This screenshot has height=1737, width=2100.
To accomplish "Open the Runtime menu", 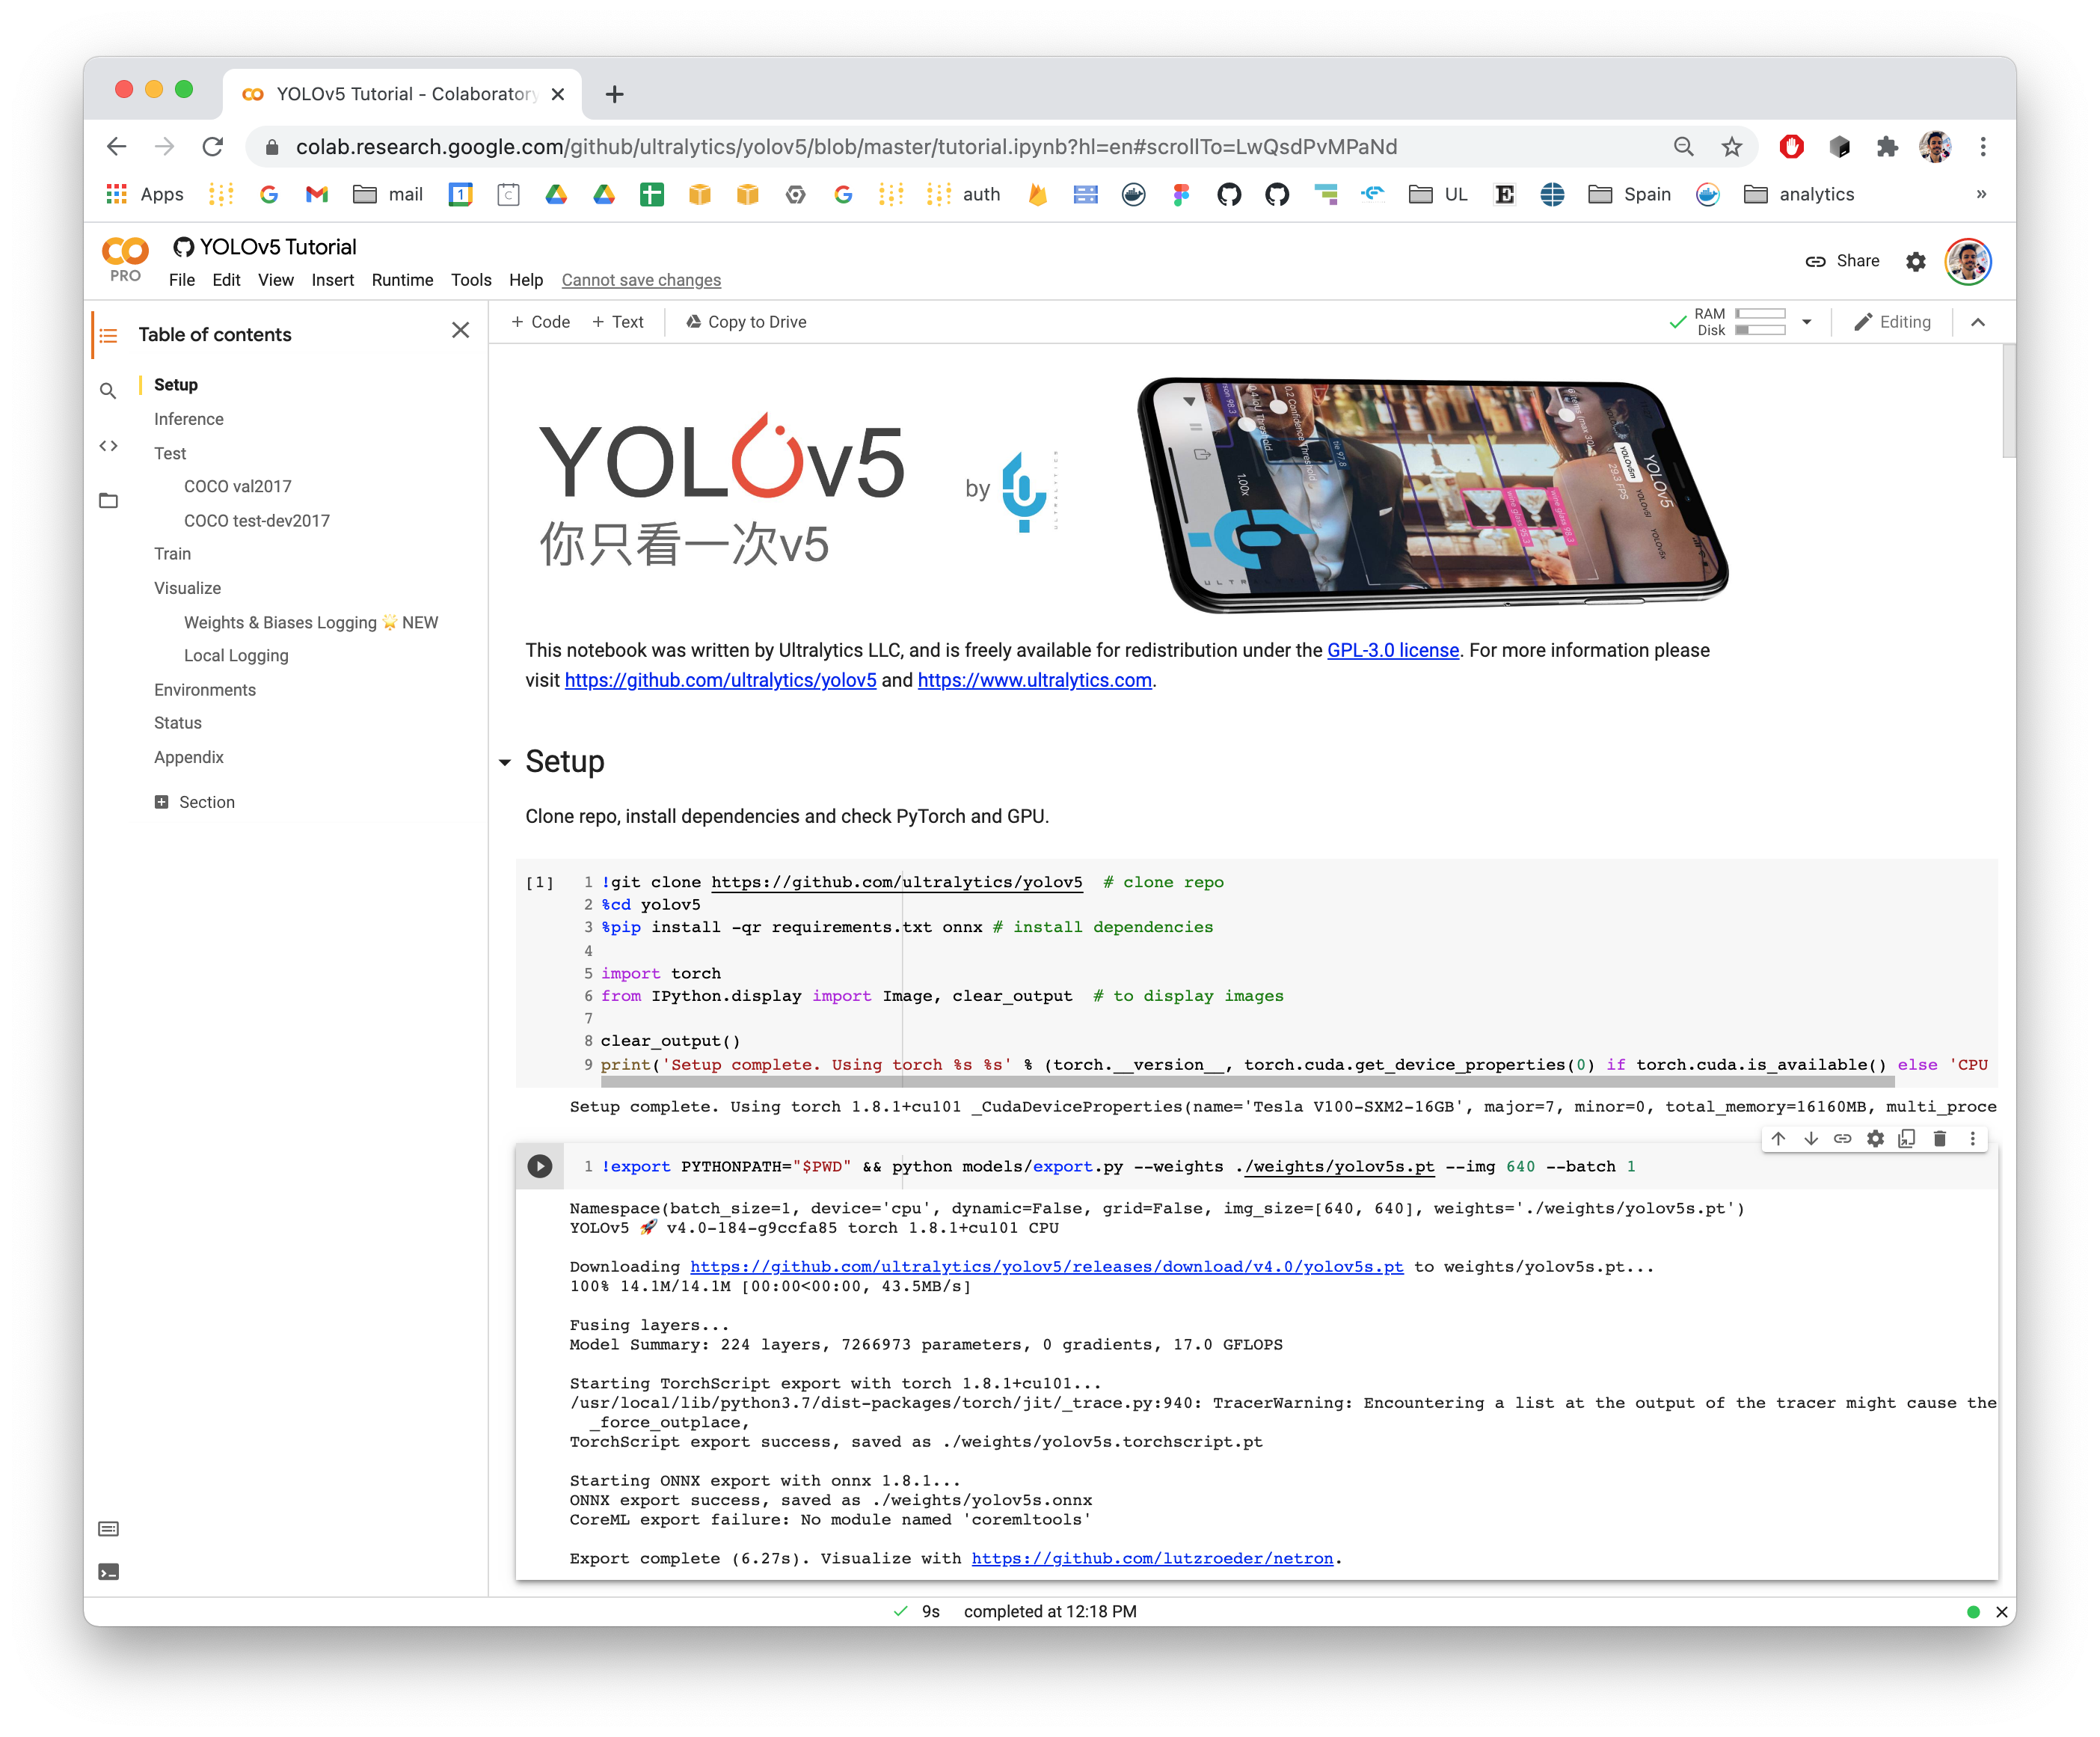I will tap(402, 280).
